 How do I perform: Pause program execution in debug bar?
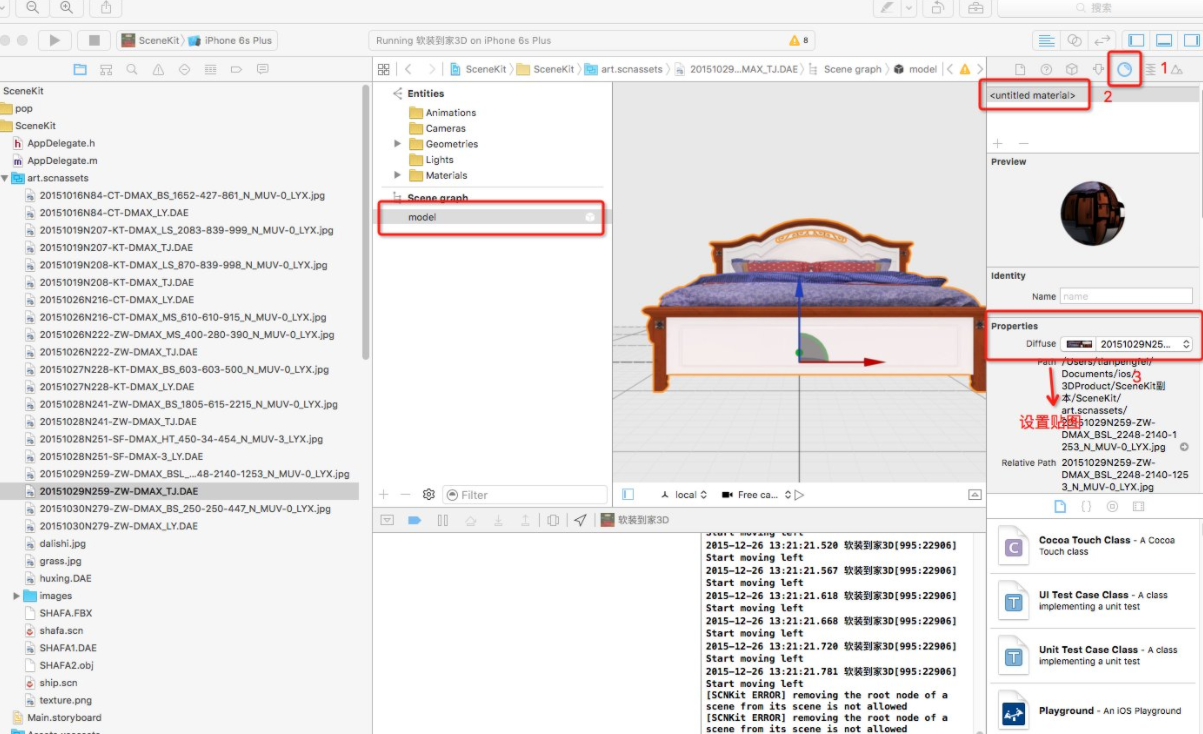coord(442,520)
